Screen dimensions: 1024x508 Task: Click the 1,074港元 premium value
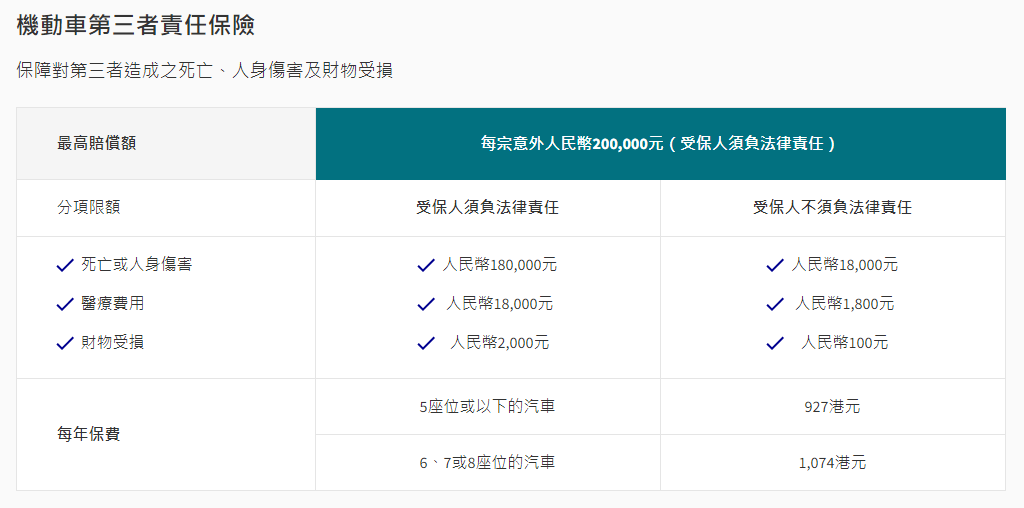coord(832,463)
